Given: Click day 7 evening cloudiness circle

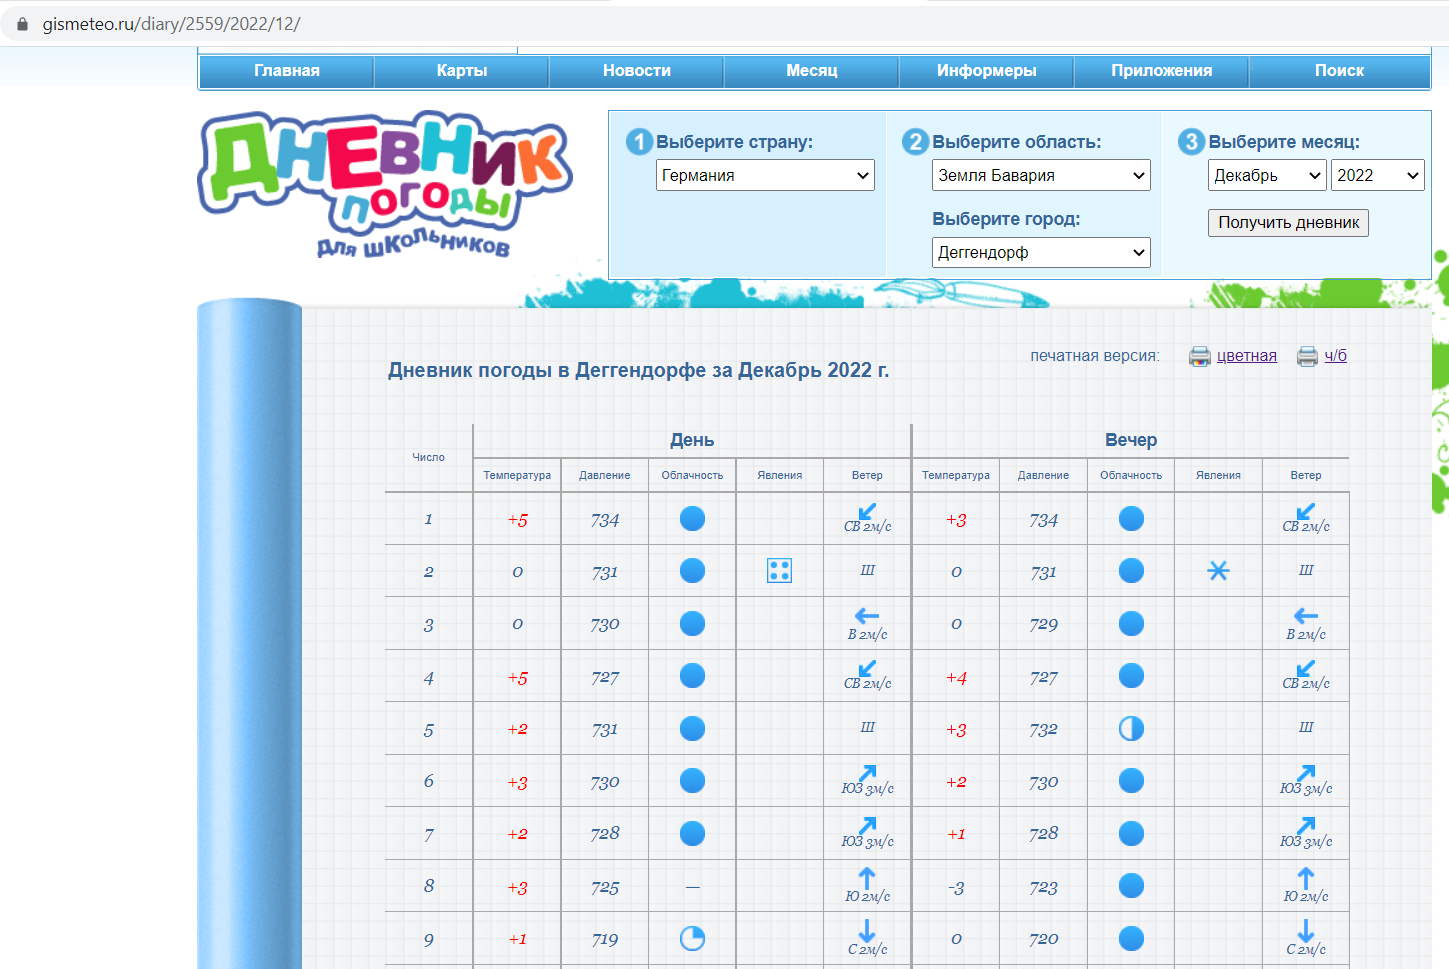Looking at the screenshot, I should point(1131,833).
